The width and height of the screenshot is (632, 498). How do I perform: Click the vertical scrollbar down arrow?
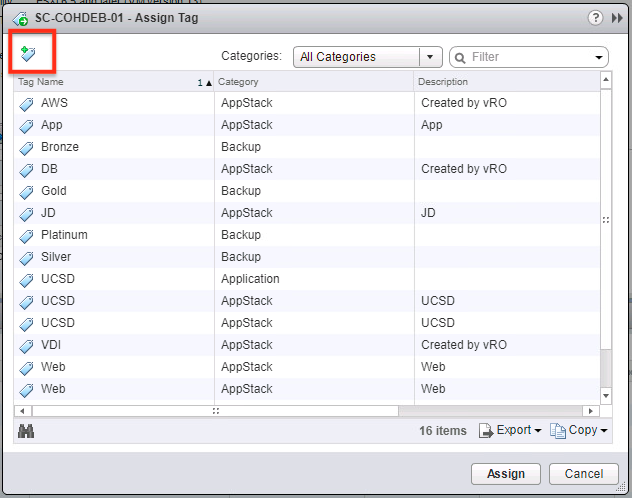[605, 396]
